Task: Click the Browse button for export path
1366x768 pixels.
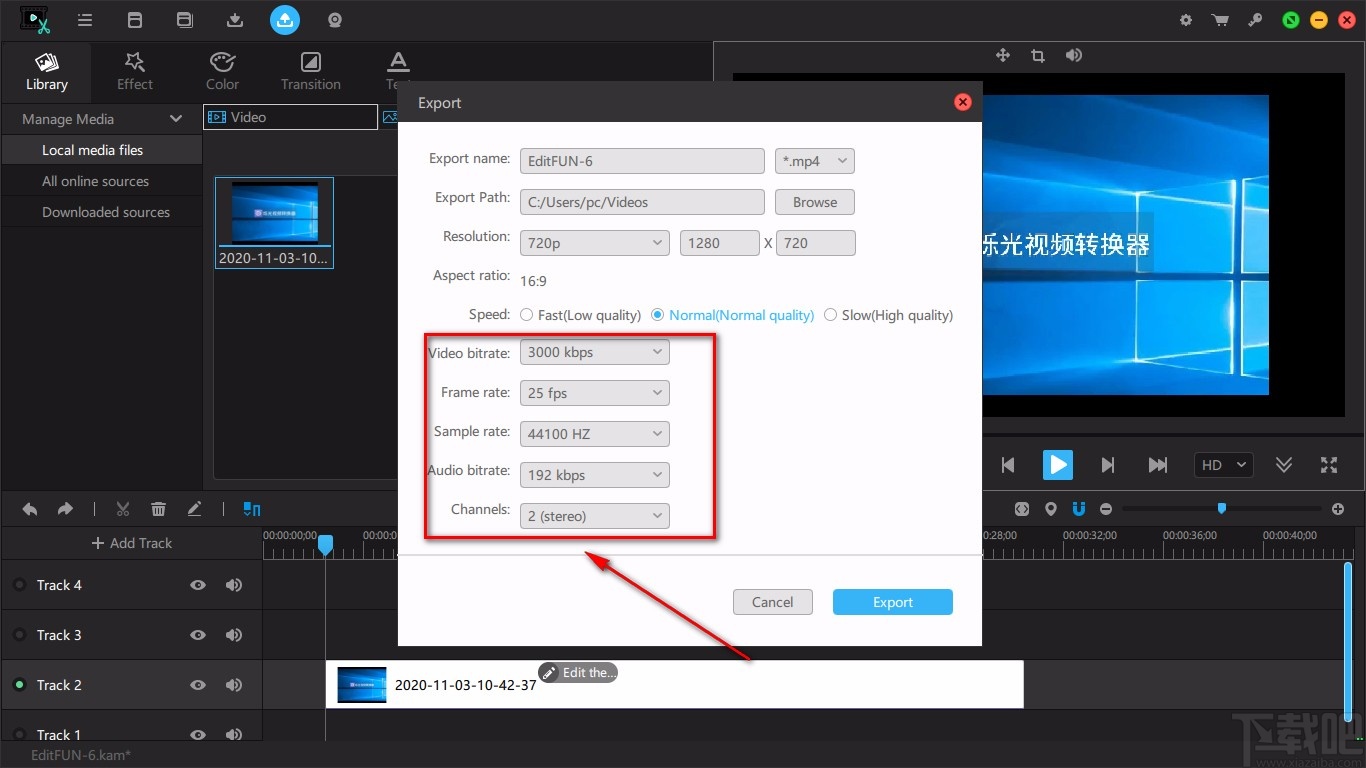Action: [x=815, y=202]
